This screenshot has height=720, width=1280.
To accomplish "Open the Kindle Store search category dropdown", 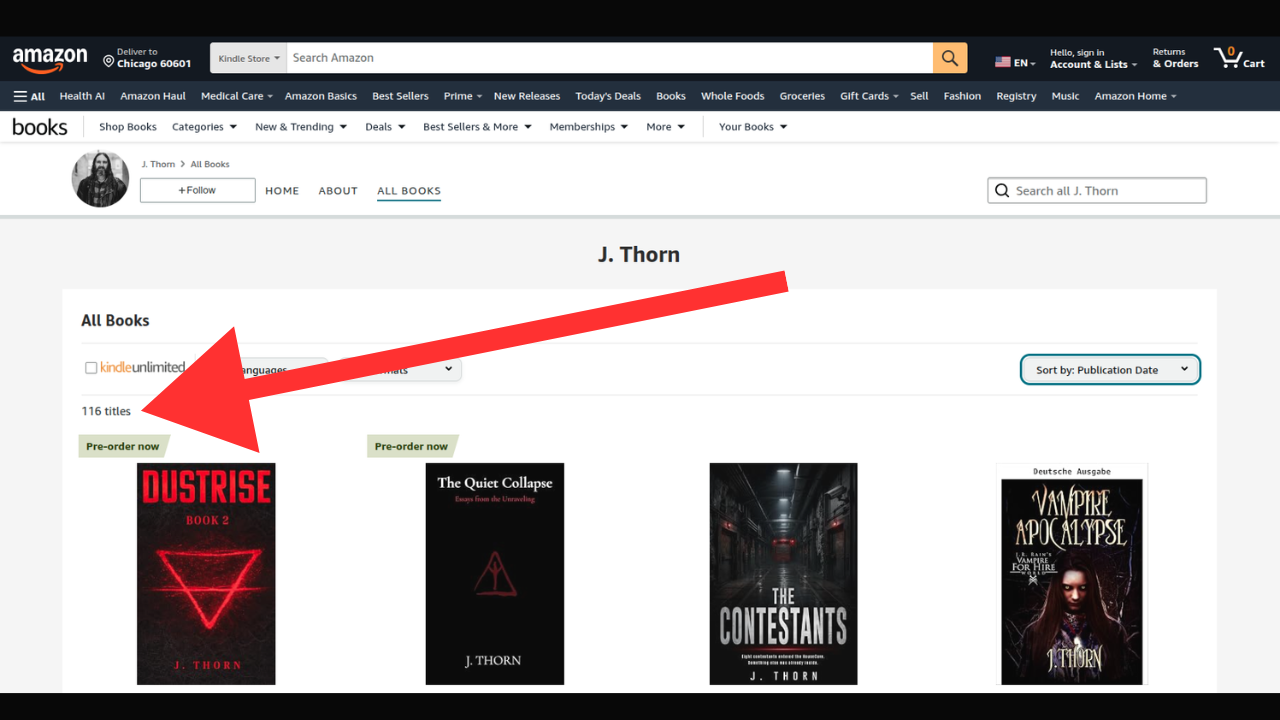I will 248,58.
